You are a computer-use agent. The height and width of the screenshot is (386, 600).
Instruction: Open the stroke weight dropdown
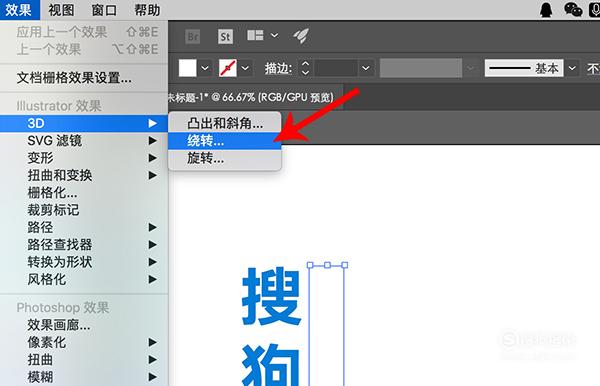pos(366,68)
